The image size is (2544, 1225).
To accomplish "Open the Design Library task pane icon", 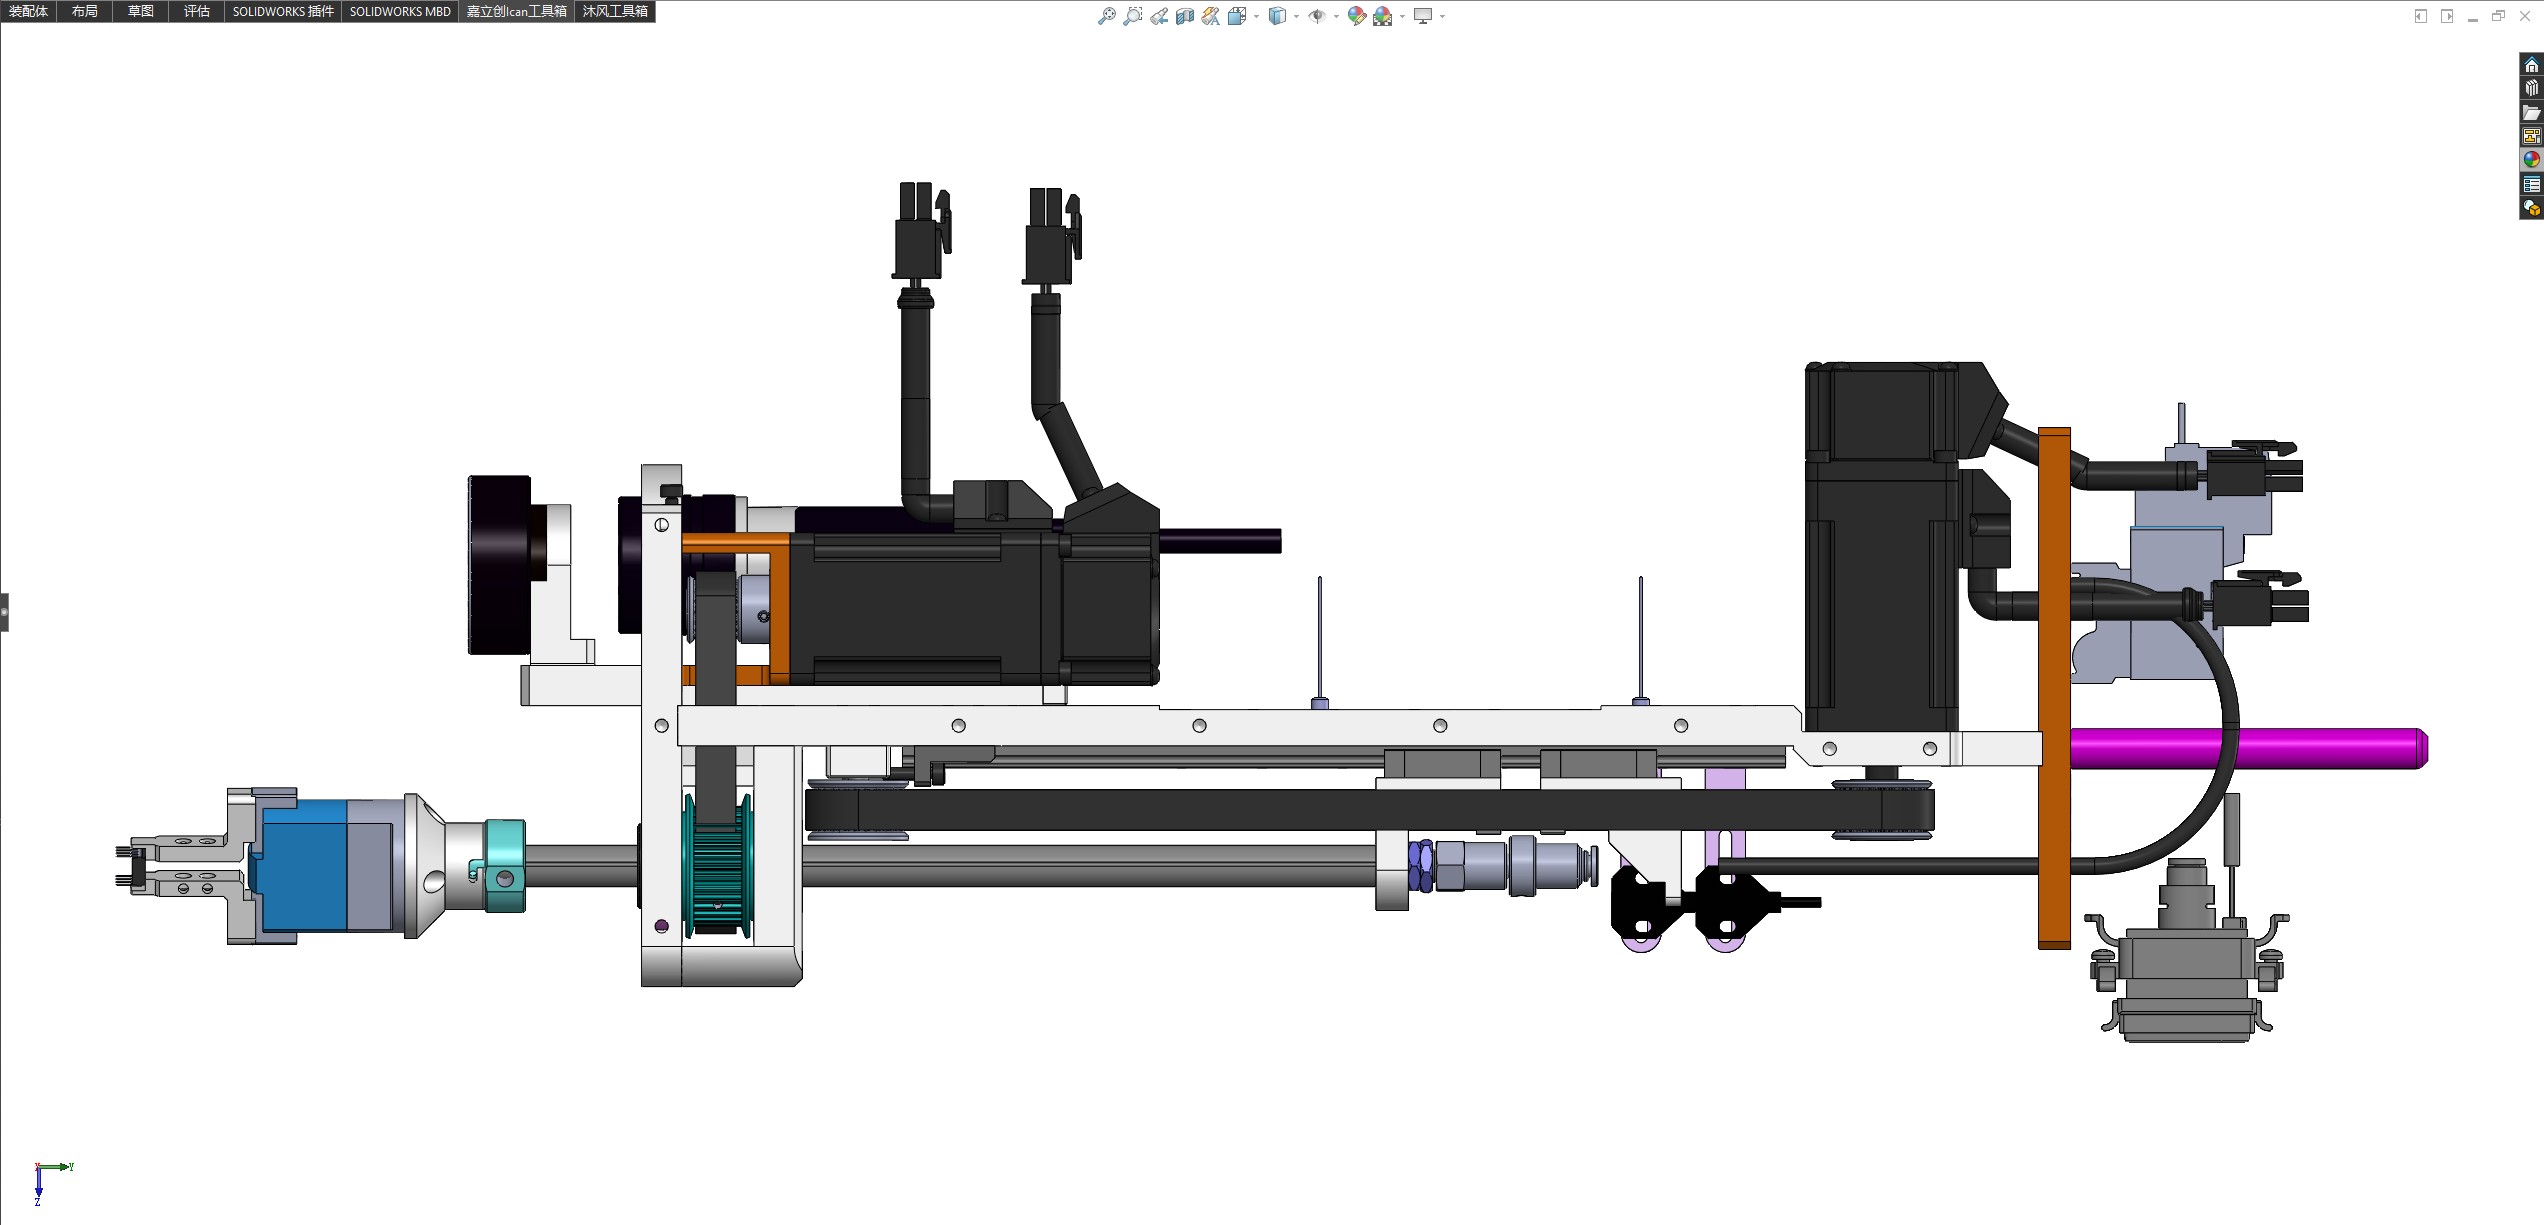I will [x=2531, y=89].
